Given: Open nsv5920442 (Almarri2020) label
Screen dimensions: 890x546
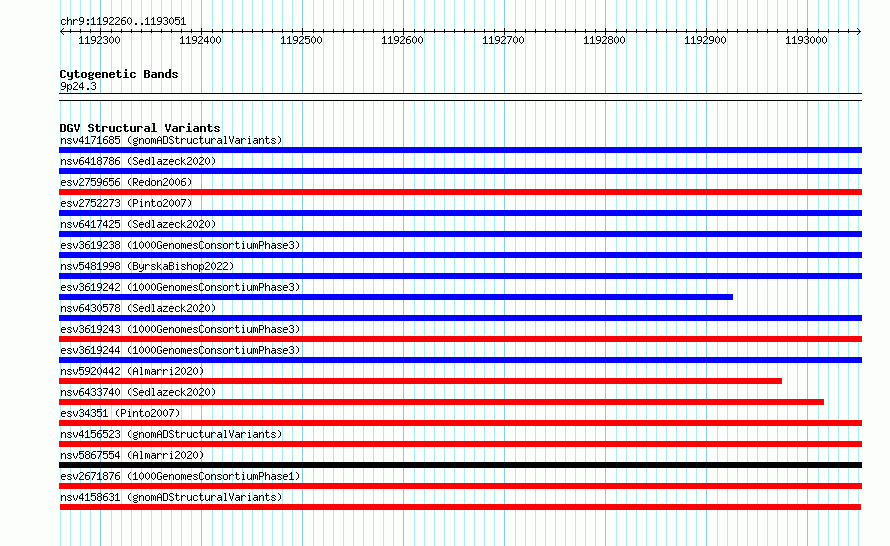Looking at the screenshot, I should point(132,371).
